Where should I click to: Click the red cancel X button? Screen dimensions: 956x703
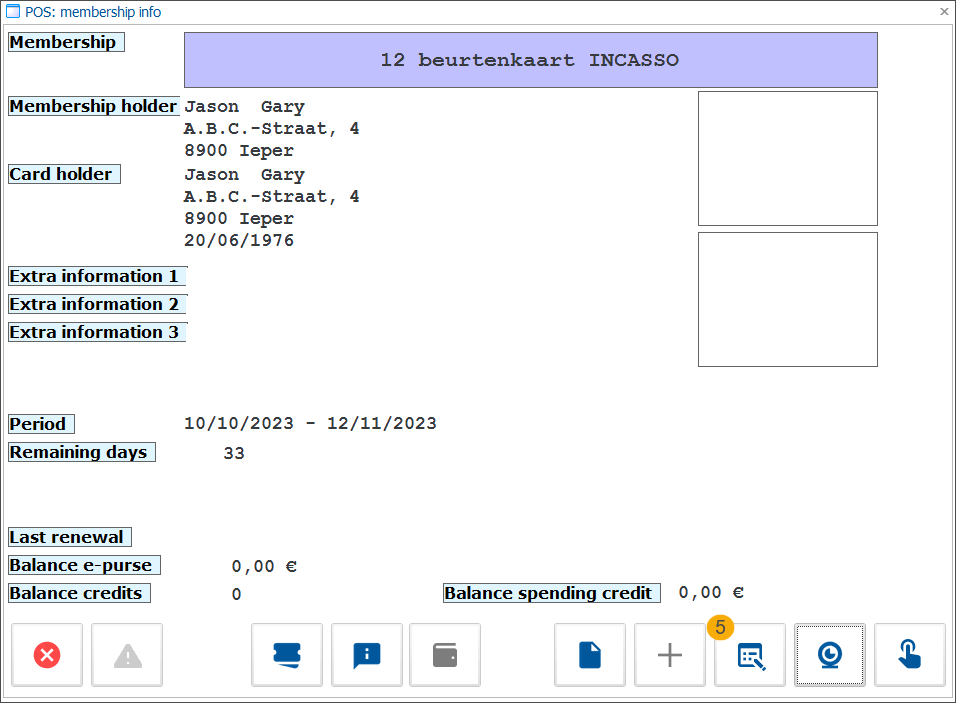click(47, 655)
